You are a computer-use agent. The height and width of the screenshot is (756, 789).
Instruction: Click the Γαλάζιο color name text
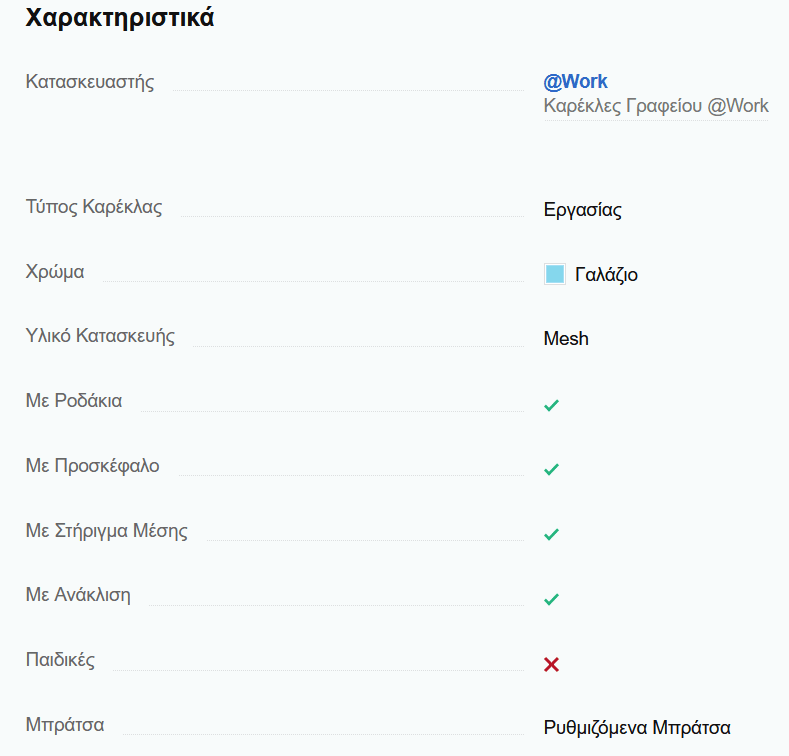tap(606, 275)
